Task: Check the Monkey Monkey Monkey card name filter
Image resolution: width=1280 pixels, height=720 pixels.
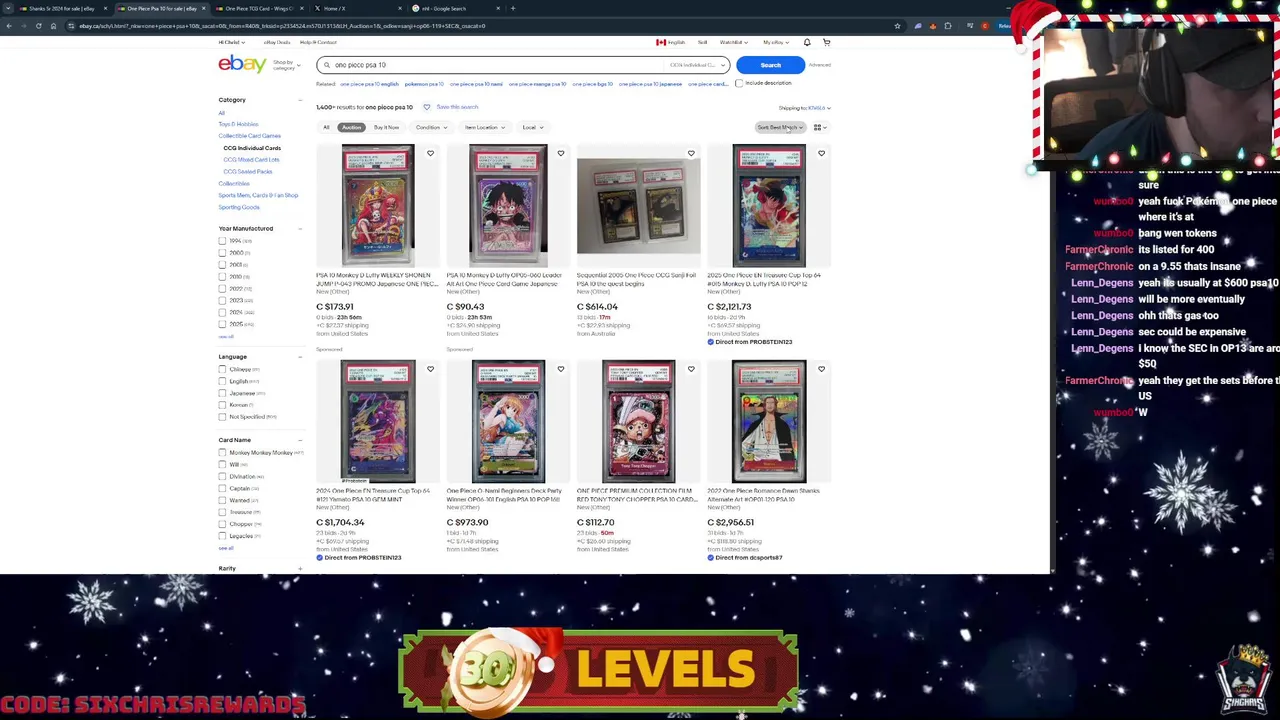Action: coord(222,453)
